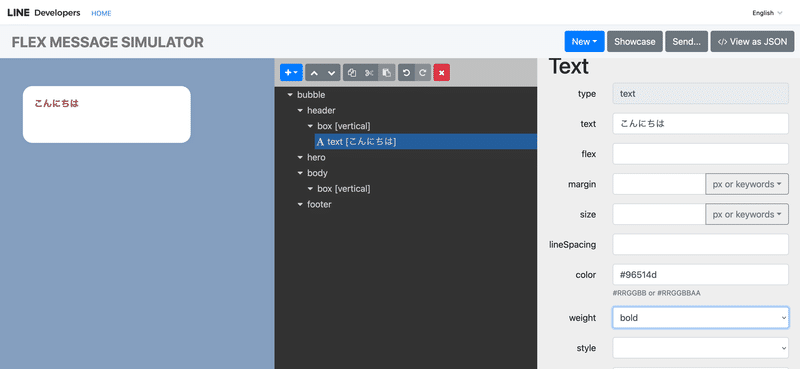Select box [vertical] under body
The image size is (800, 369).
(x=343, y=189)
